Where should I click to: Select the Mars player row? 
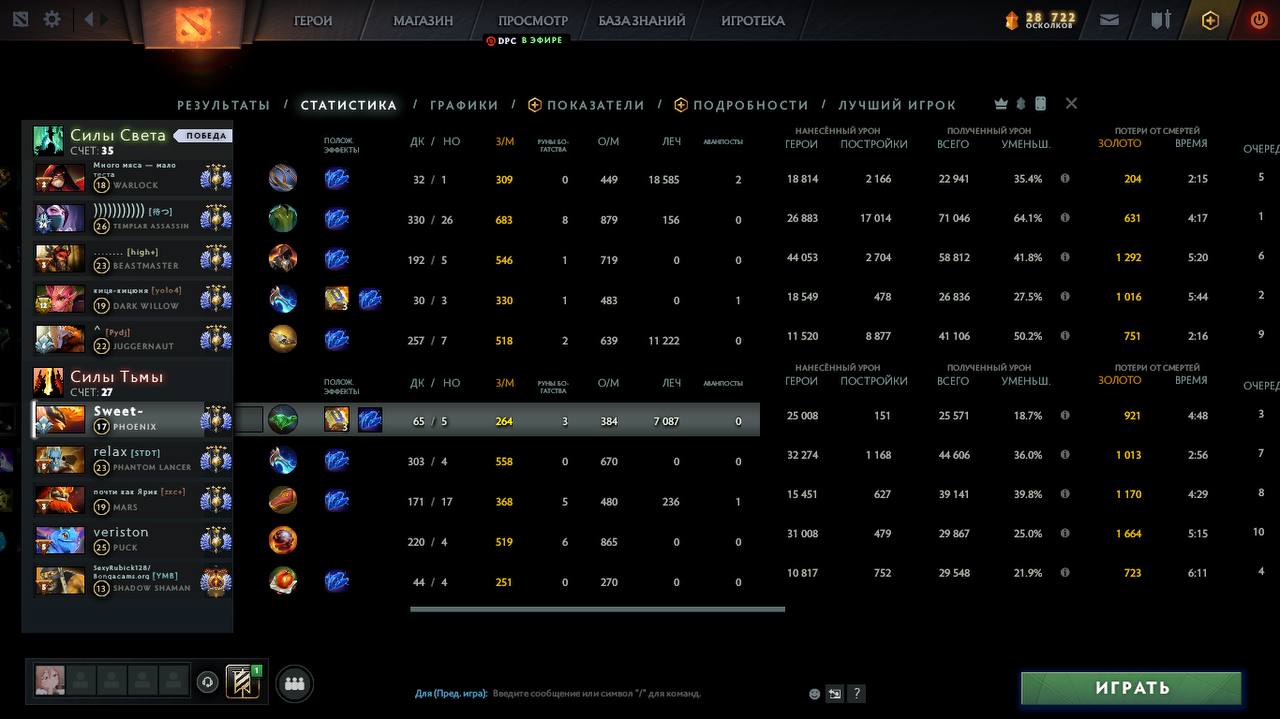(132, 500)
